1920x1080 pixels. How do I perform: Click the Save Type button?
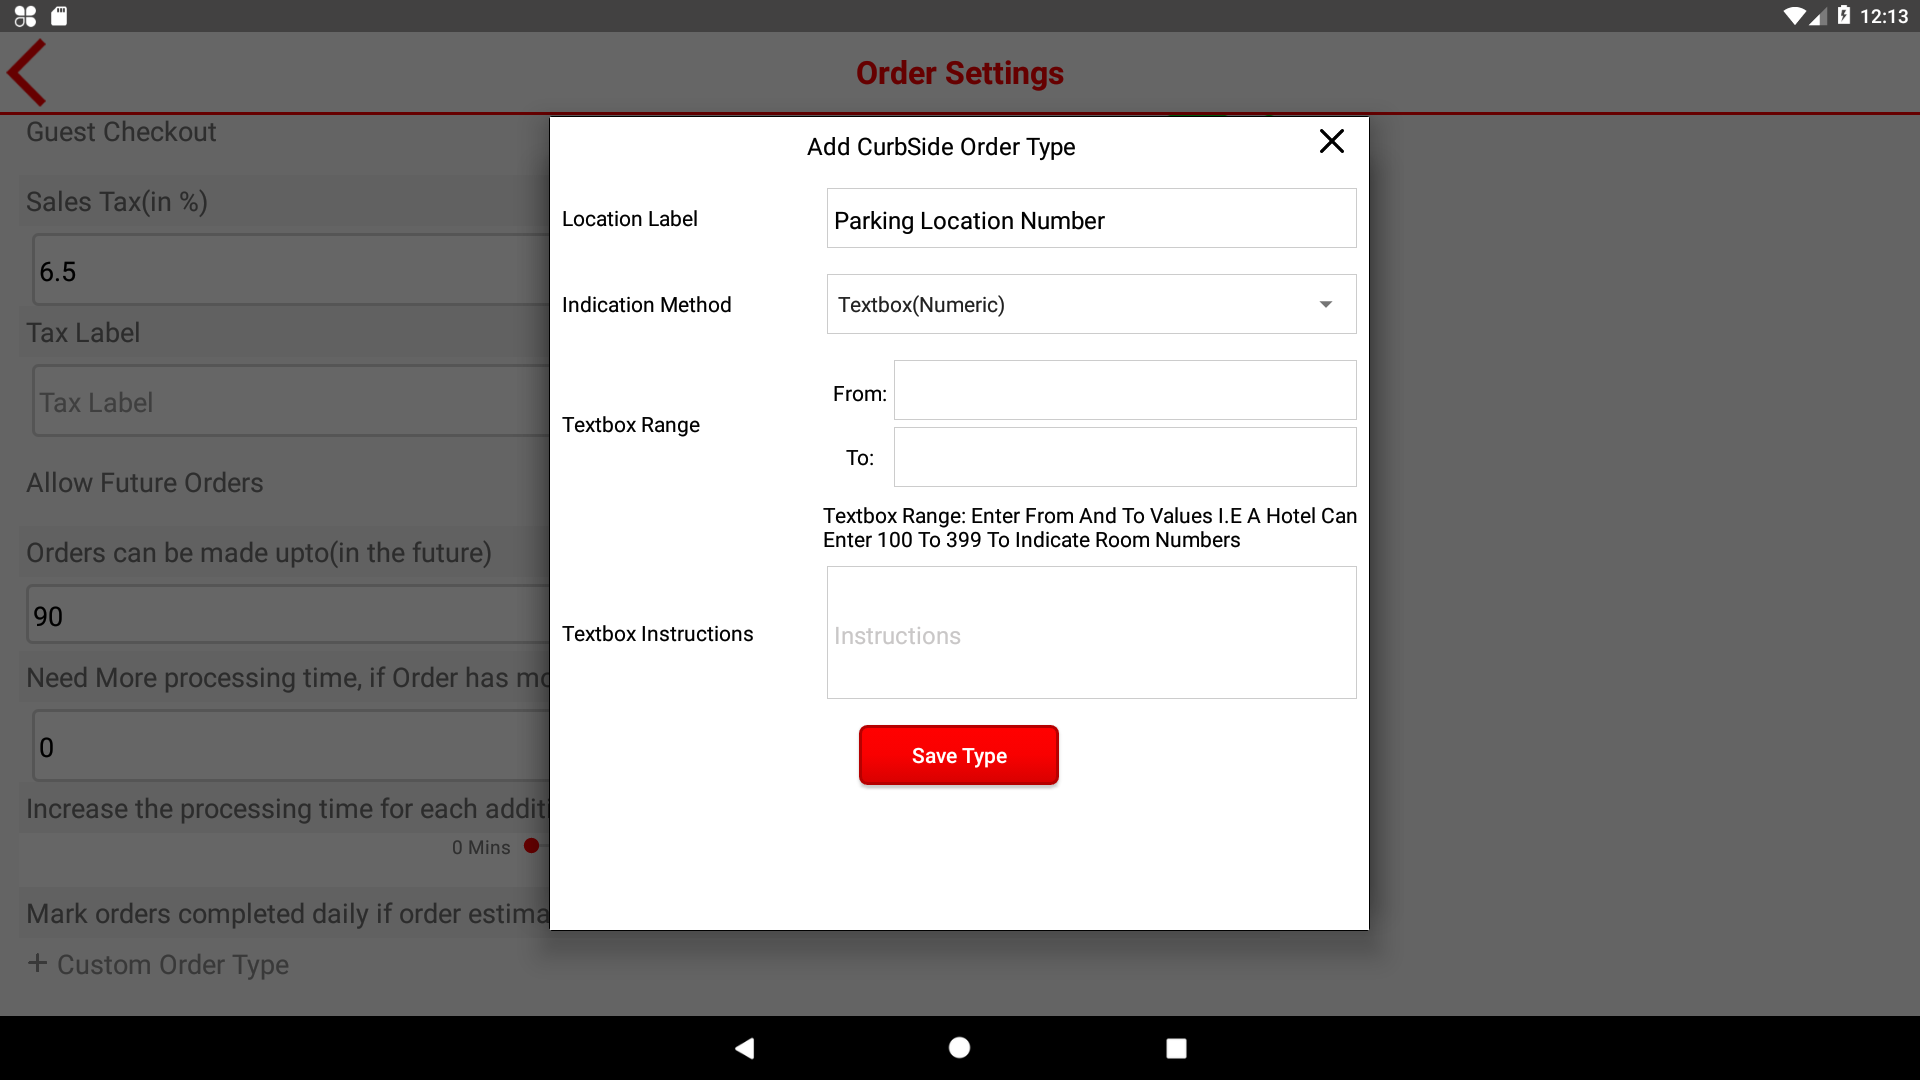coord(958,756)
